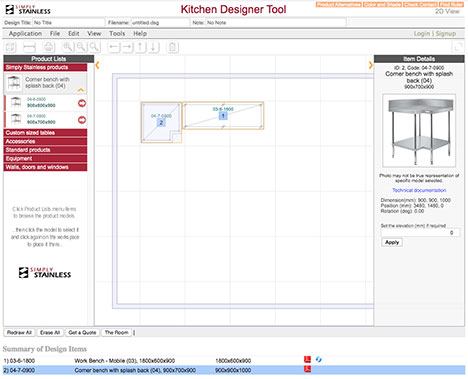Open PDF icon in highlighted summary row 04-7-0900
Screen dimensions: 468x379
[x=307, y=369]
